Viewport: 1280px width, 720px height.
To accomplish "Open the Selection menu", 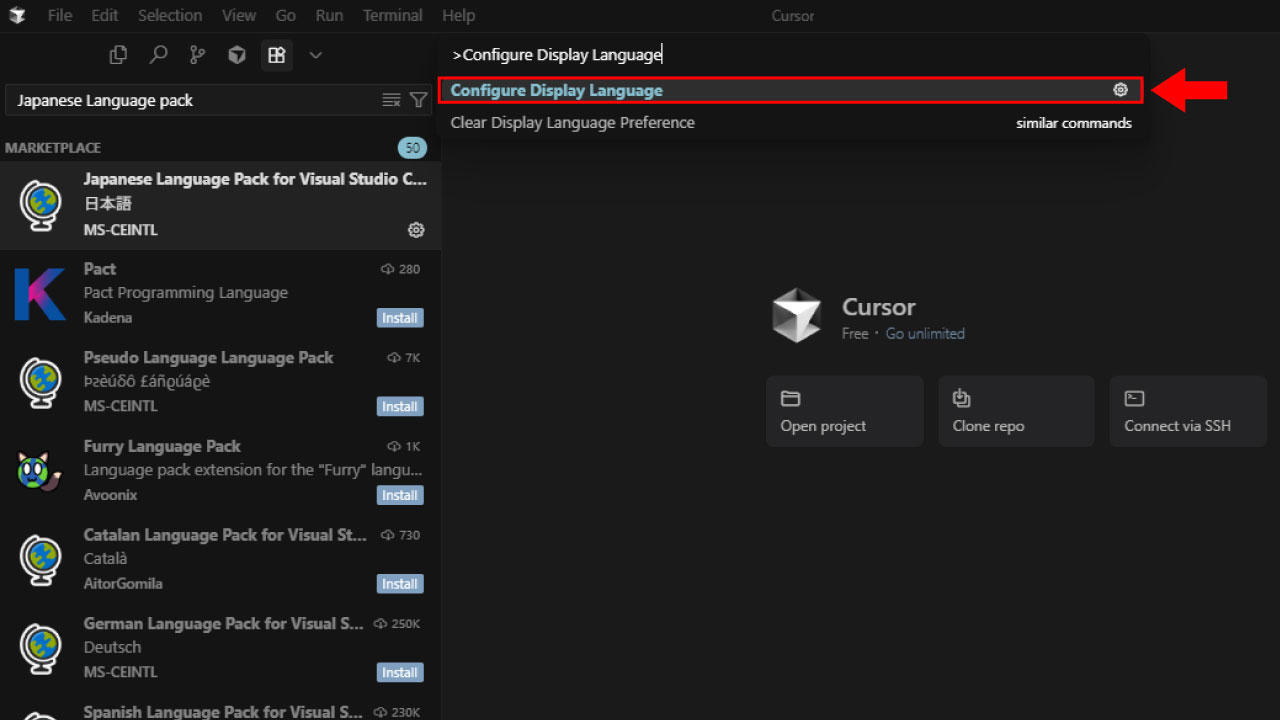I will point(170,15).
